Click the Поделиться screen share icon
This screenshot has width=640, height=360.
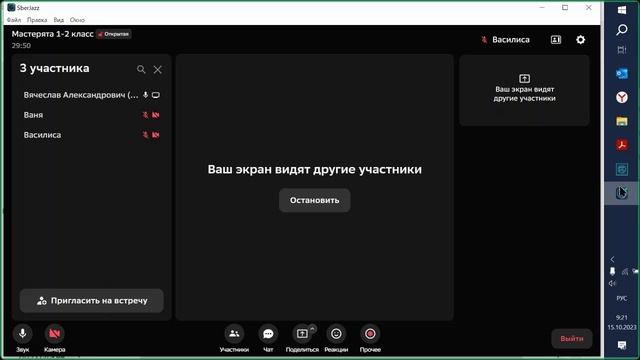[302, 333]
